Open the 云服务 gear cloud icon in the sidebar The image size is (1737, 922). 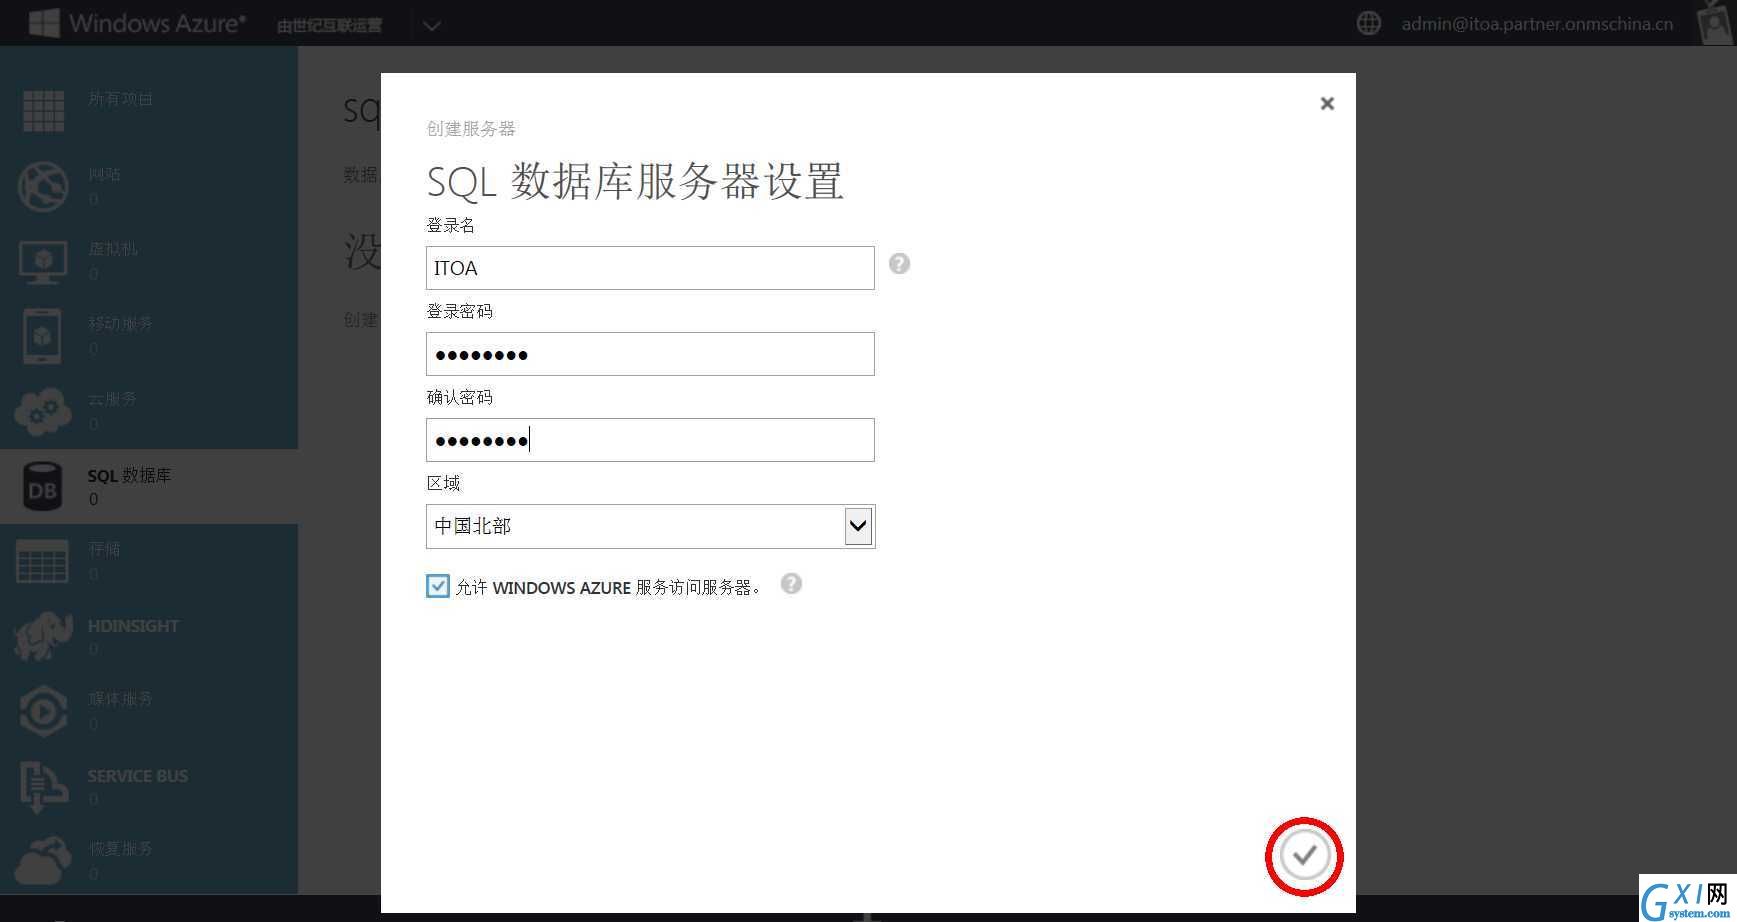click(x=43, y=412)
